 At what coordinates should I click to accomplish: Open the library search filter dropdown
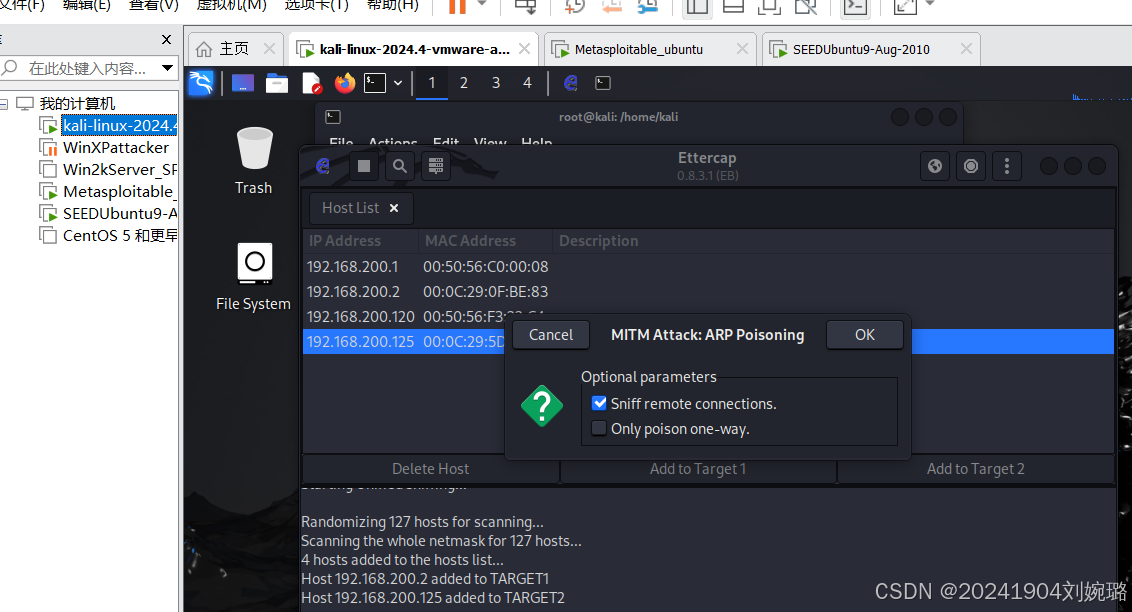[x=167, y=68]
